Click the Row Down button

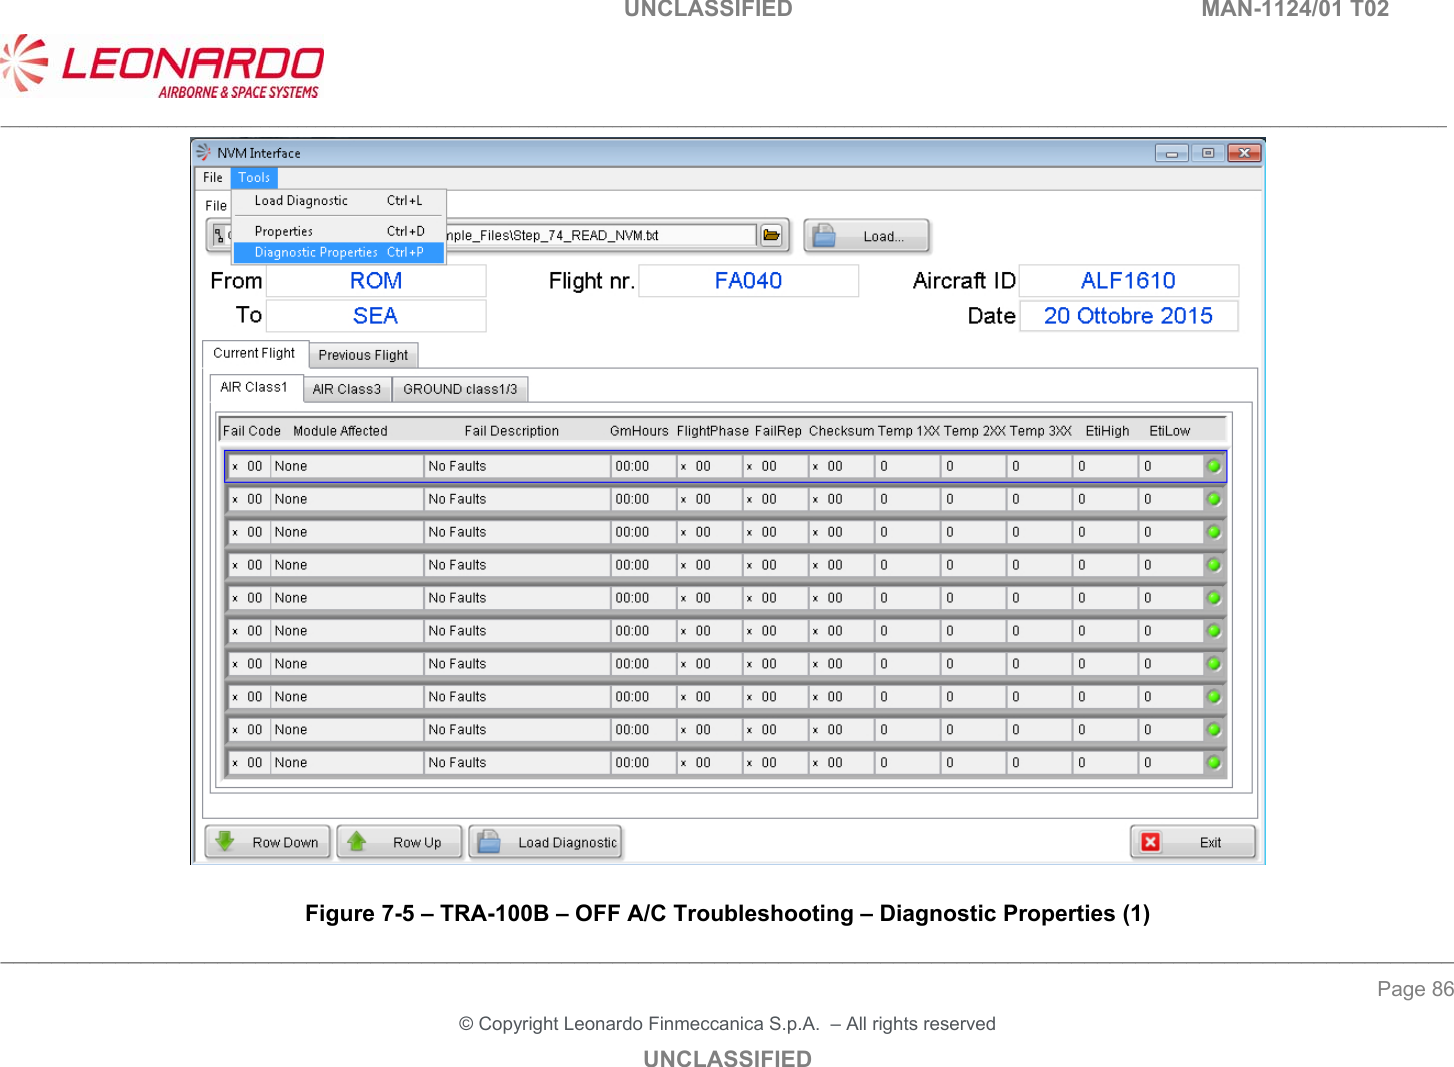tap(268, 842)
